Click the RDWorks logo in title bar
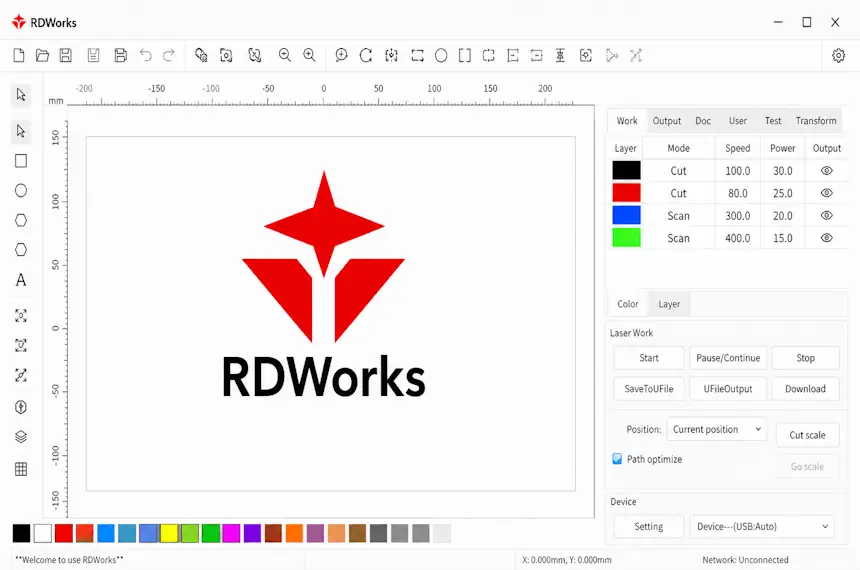Image resolution: width=860 pixels, height=570 pixels. click(x=19, y=22)
